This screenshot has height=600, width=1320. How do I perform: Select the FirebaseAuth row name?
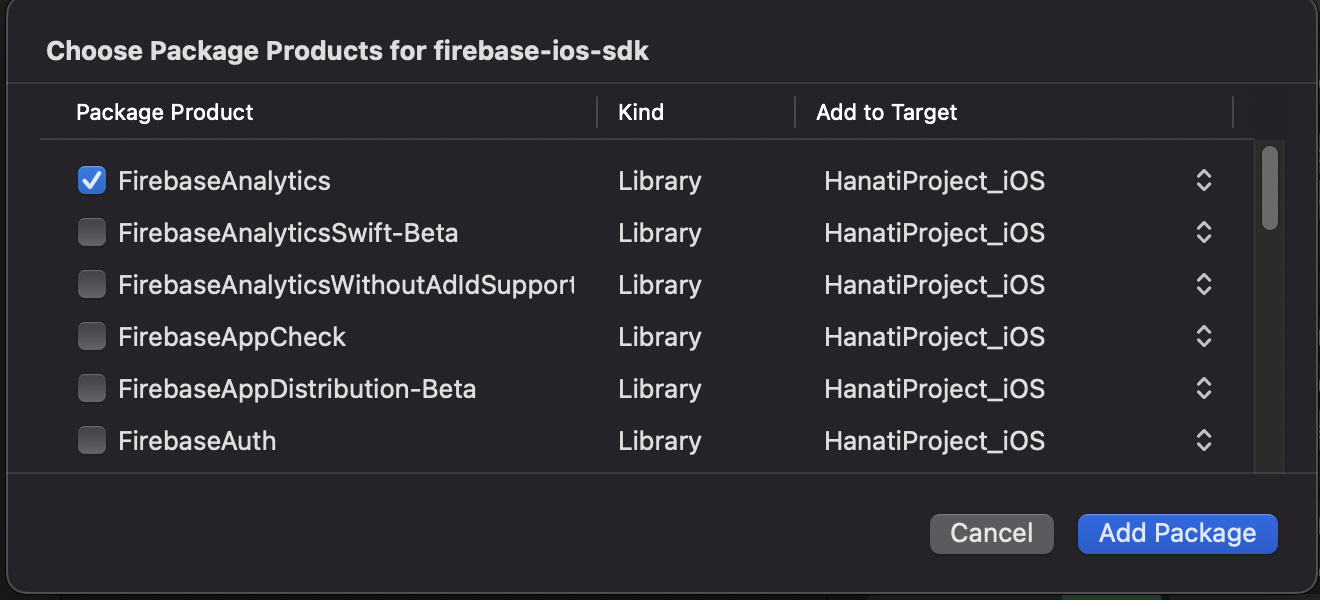click(197, 441)
